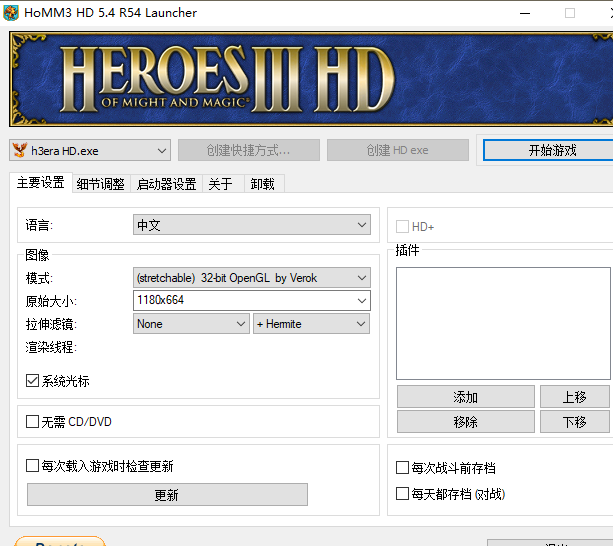Click inside the empty 插件 list box

[503, 323]
